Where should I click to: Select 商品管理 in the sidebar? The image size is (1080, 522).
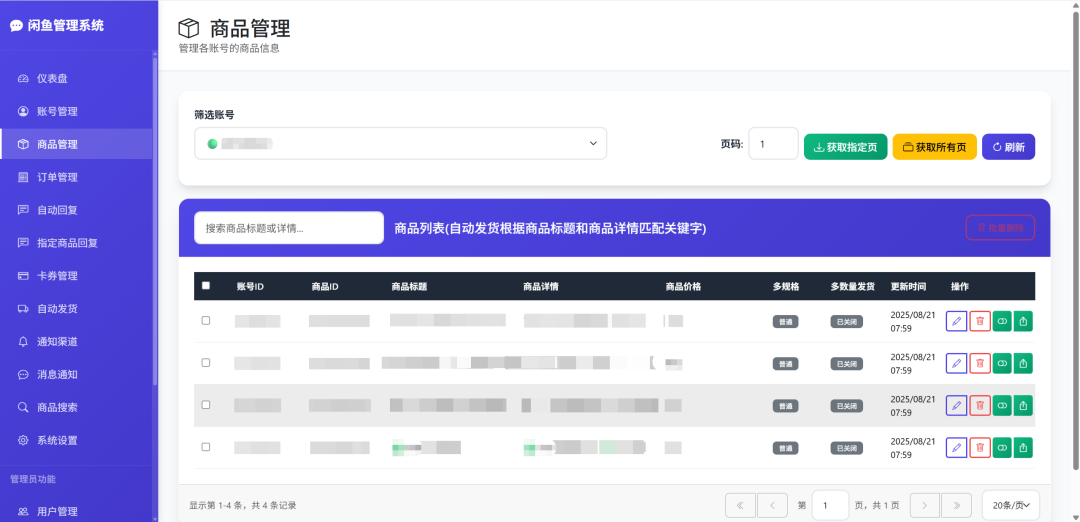pos(76,145)
